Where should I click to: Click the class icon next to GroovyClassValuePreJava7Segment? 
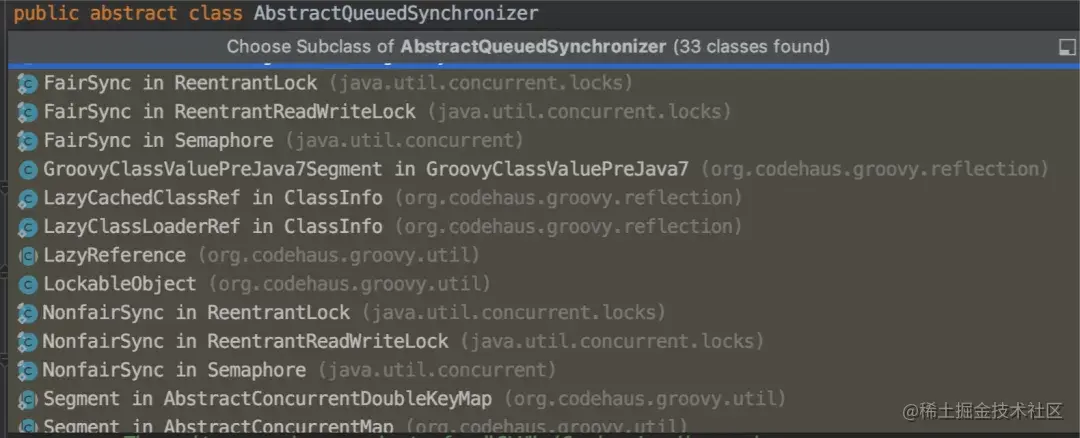(28, 170)
